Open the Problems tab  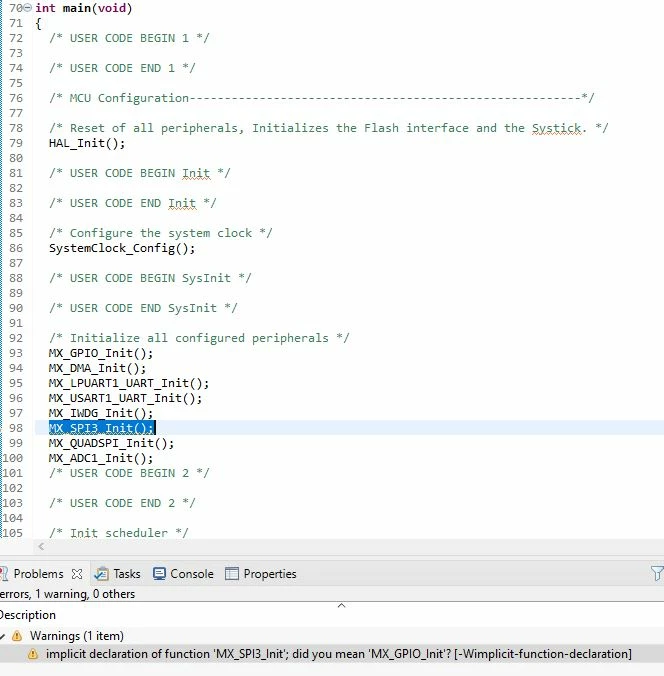point(38,574)
